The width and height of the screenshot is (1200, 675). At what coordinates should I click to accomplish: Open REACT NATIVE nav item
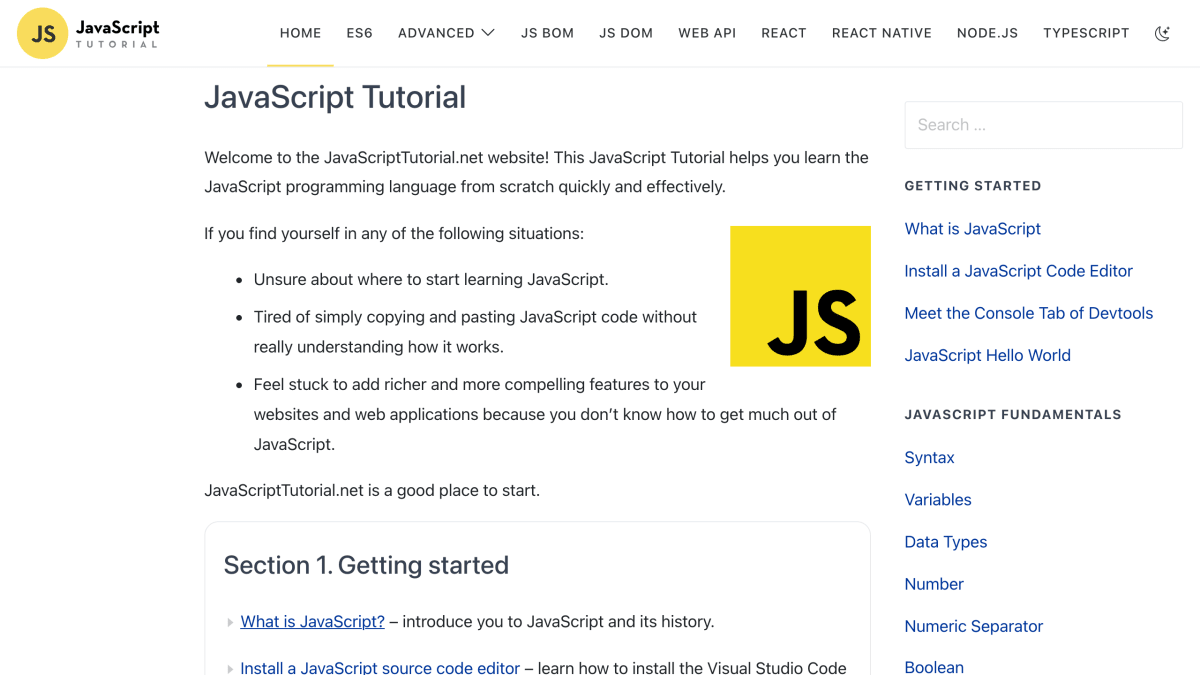pos(882,33)
